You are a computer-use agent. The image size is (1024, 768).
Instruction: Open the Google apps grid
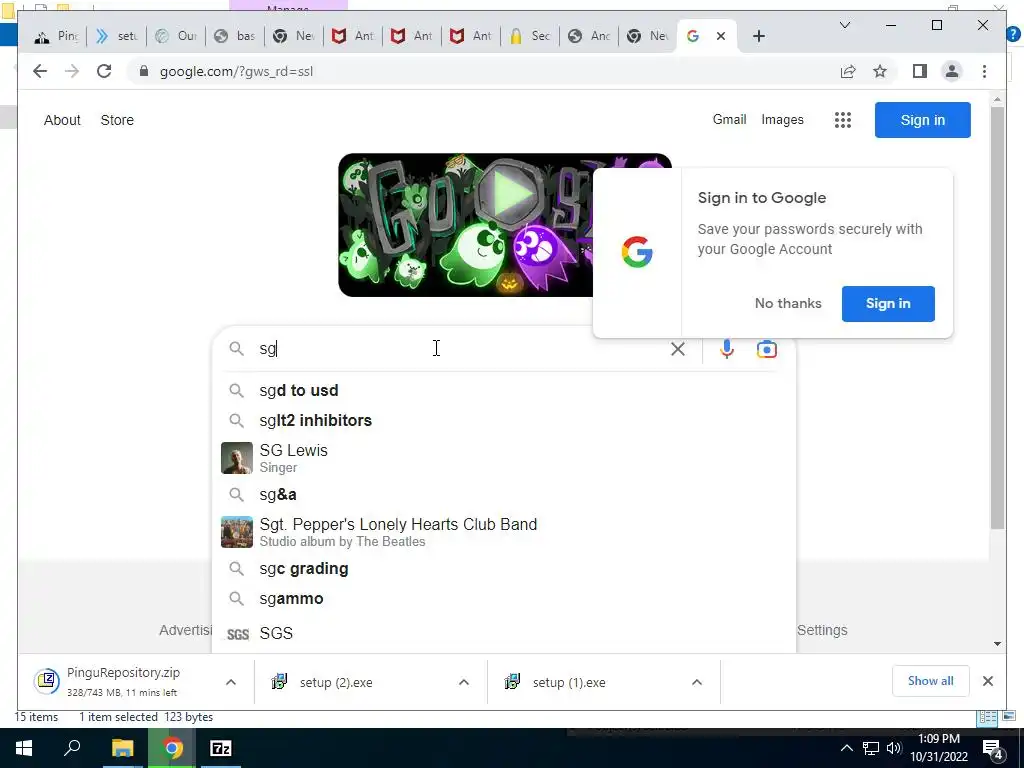[x=842, y=120]
